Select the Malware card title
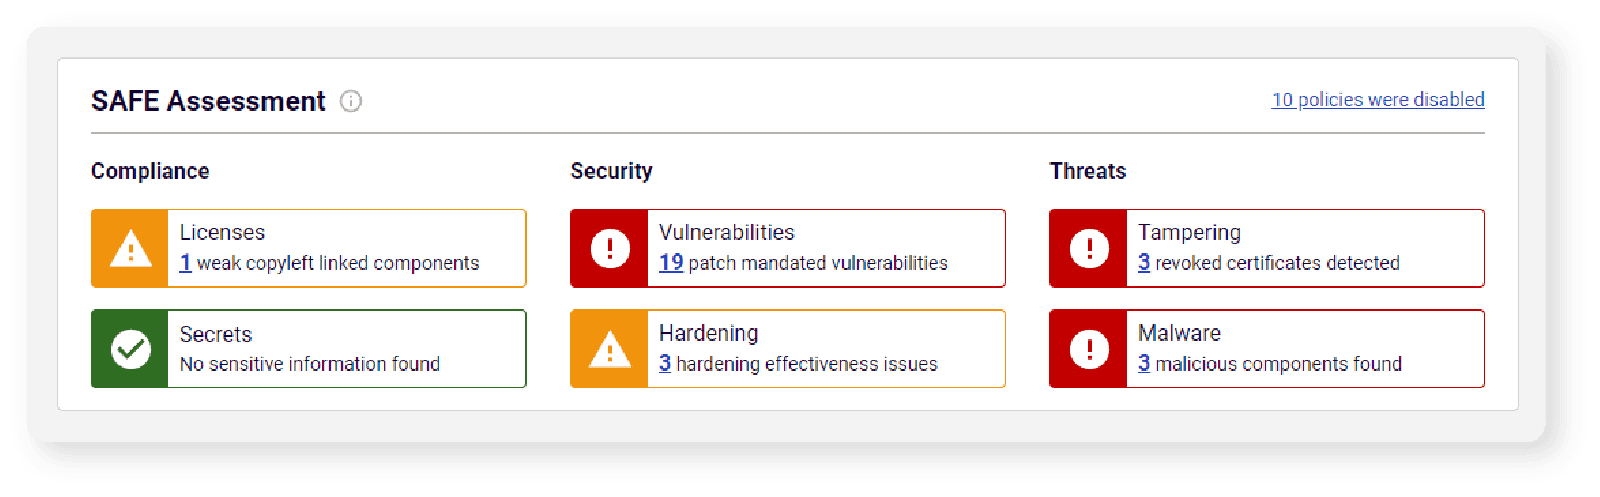Screen dimensions: 1600x497 pos(1179,334)
